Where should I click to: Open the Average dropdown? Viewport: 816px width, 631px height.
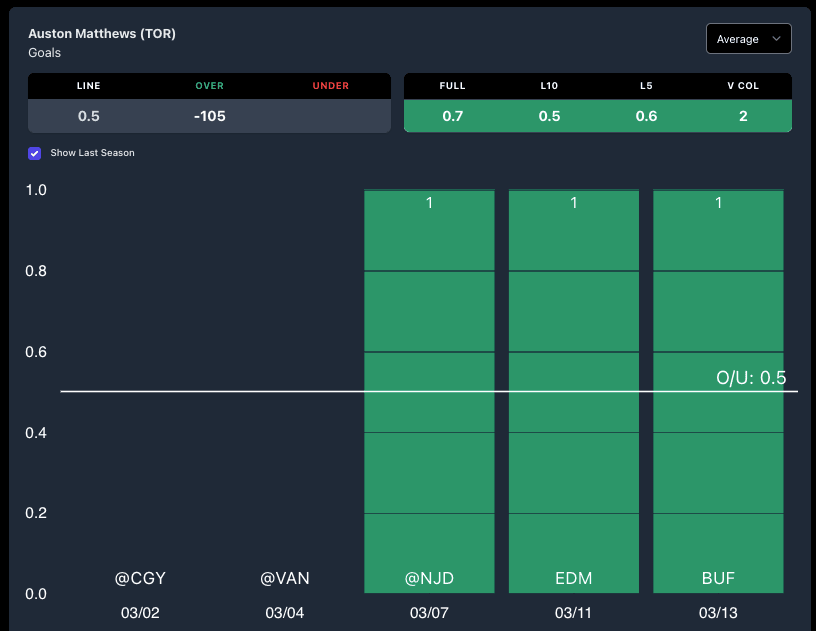click(x=748, y=38)
